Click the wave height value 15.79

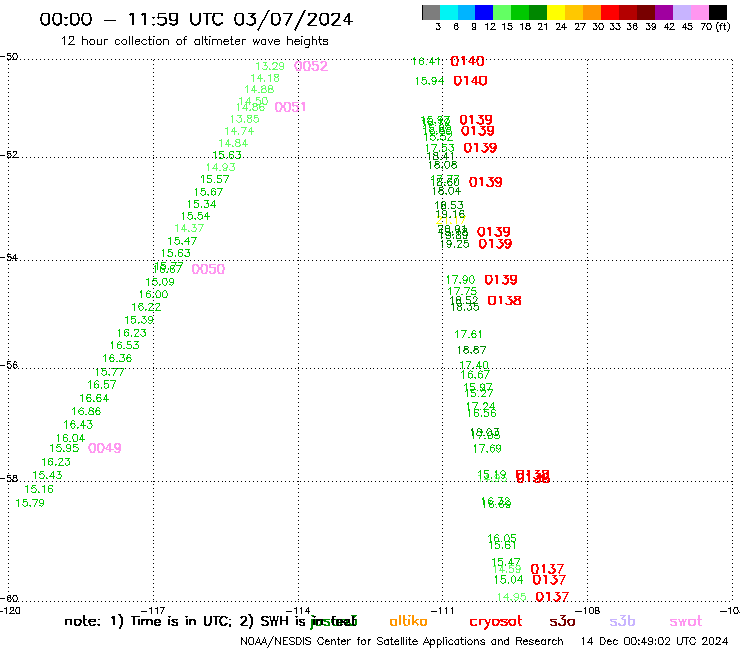30,503
